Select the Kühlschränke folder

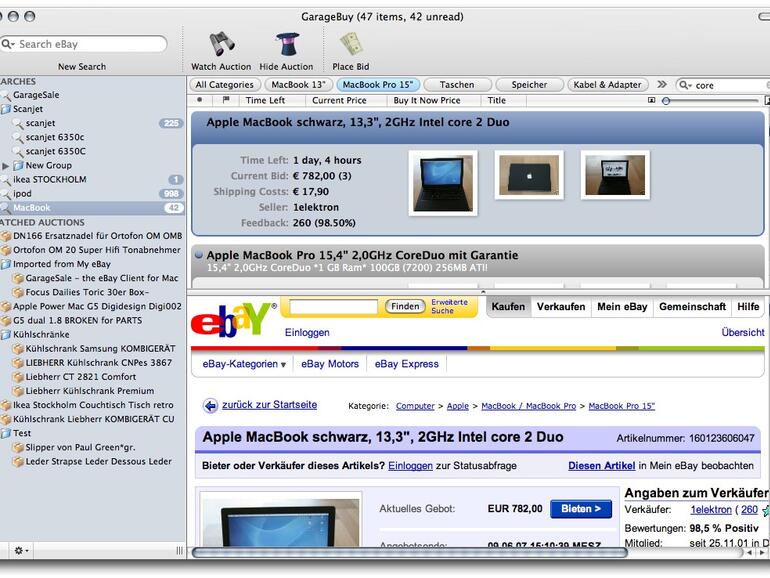point(41,334)
